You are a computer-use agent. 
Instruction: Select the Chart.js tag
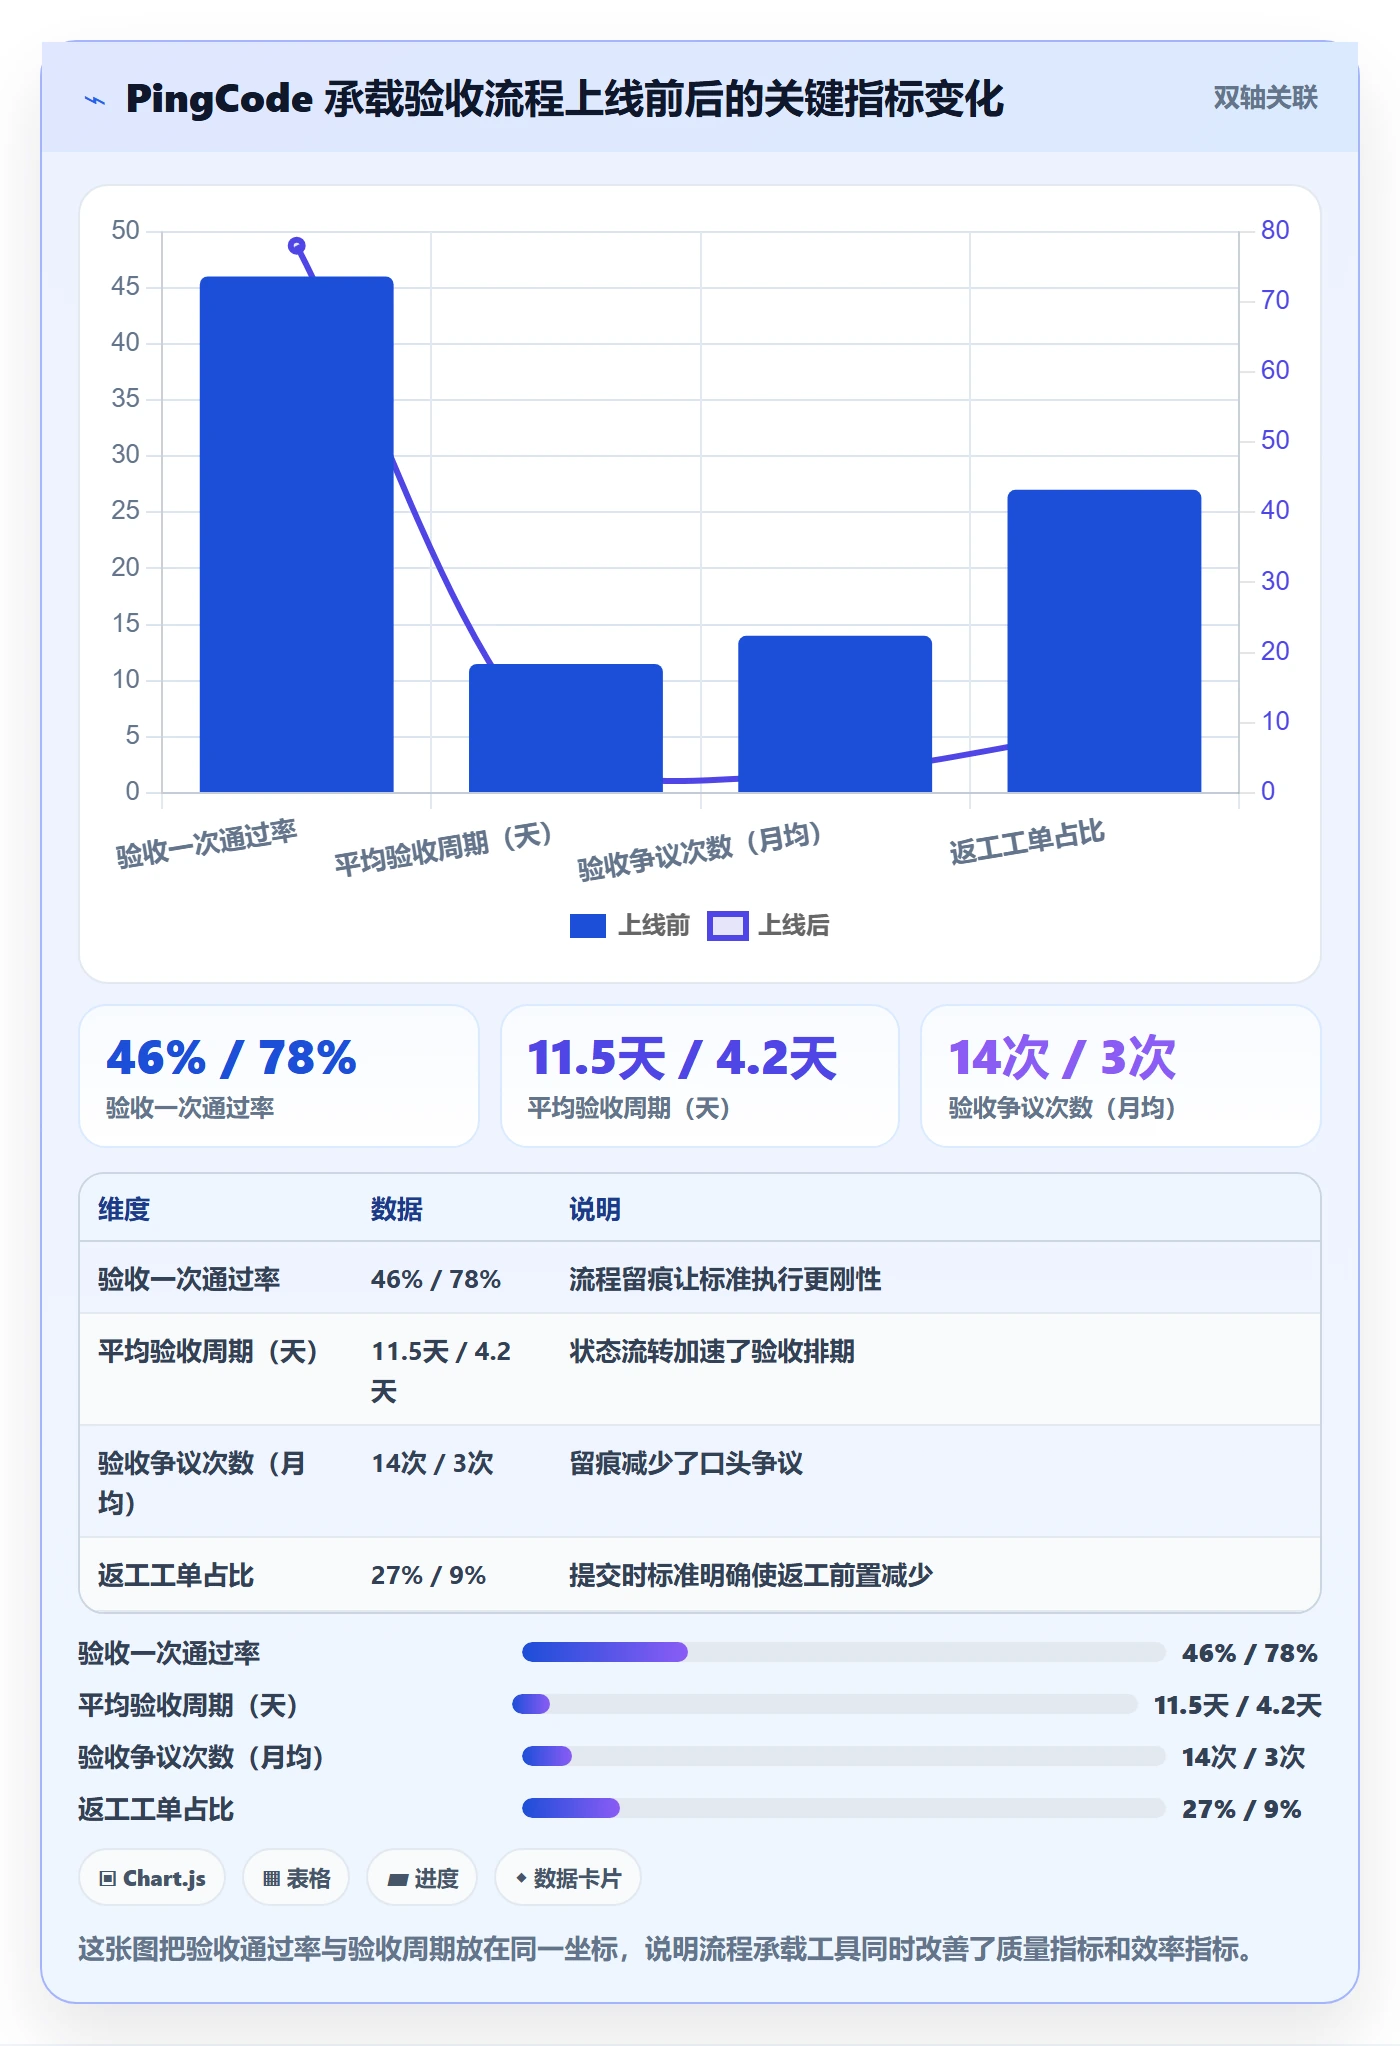(x=152, y=1878)
